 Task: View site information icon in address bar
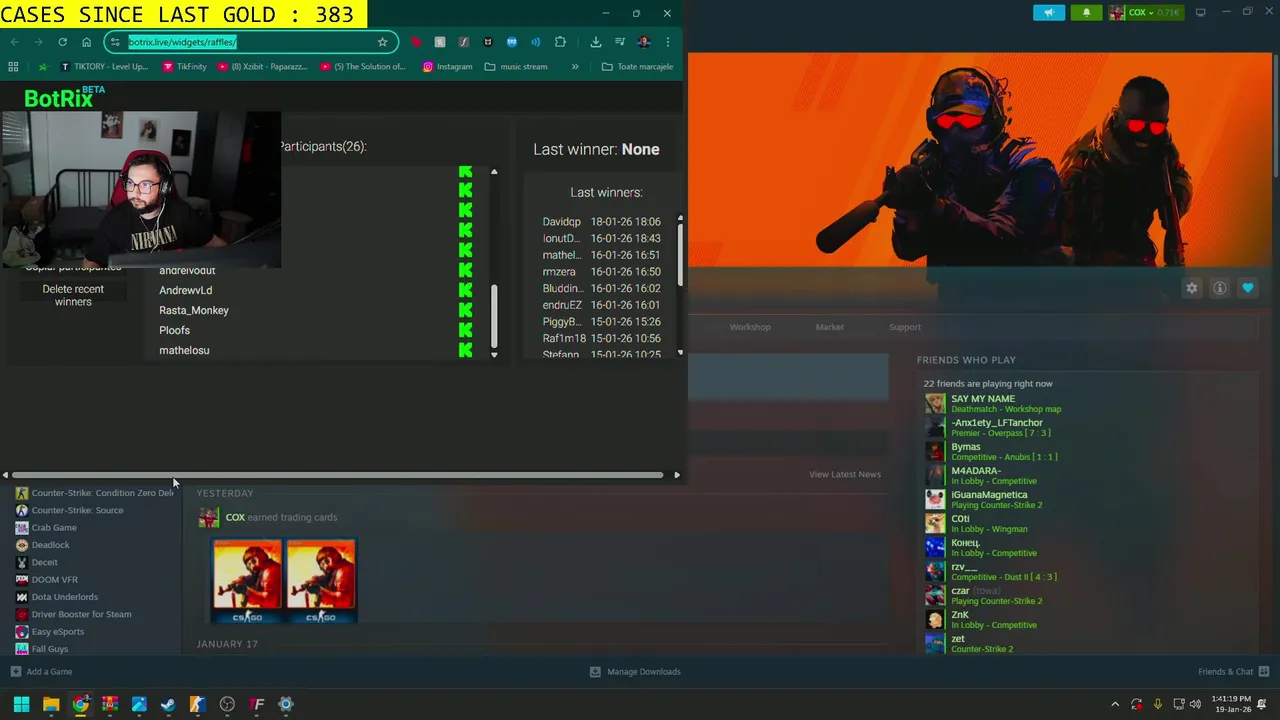coord(115,42)
